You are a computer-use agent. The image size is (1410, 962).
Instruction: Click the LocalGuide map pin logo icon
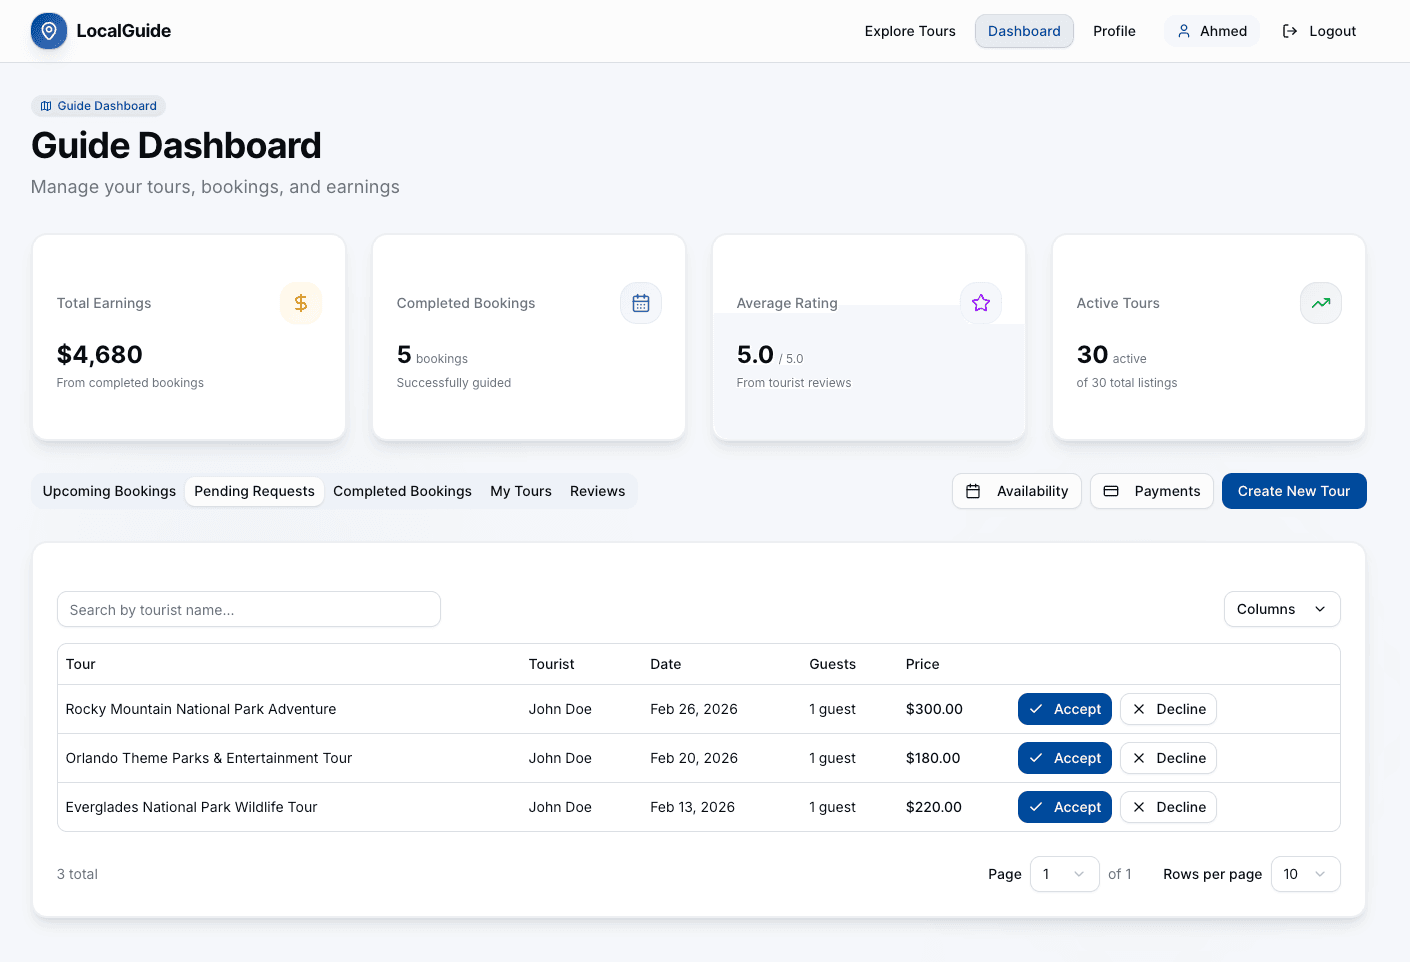pyautogui.click(x=48, y=31)
